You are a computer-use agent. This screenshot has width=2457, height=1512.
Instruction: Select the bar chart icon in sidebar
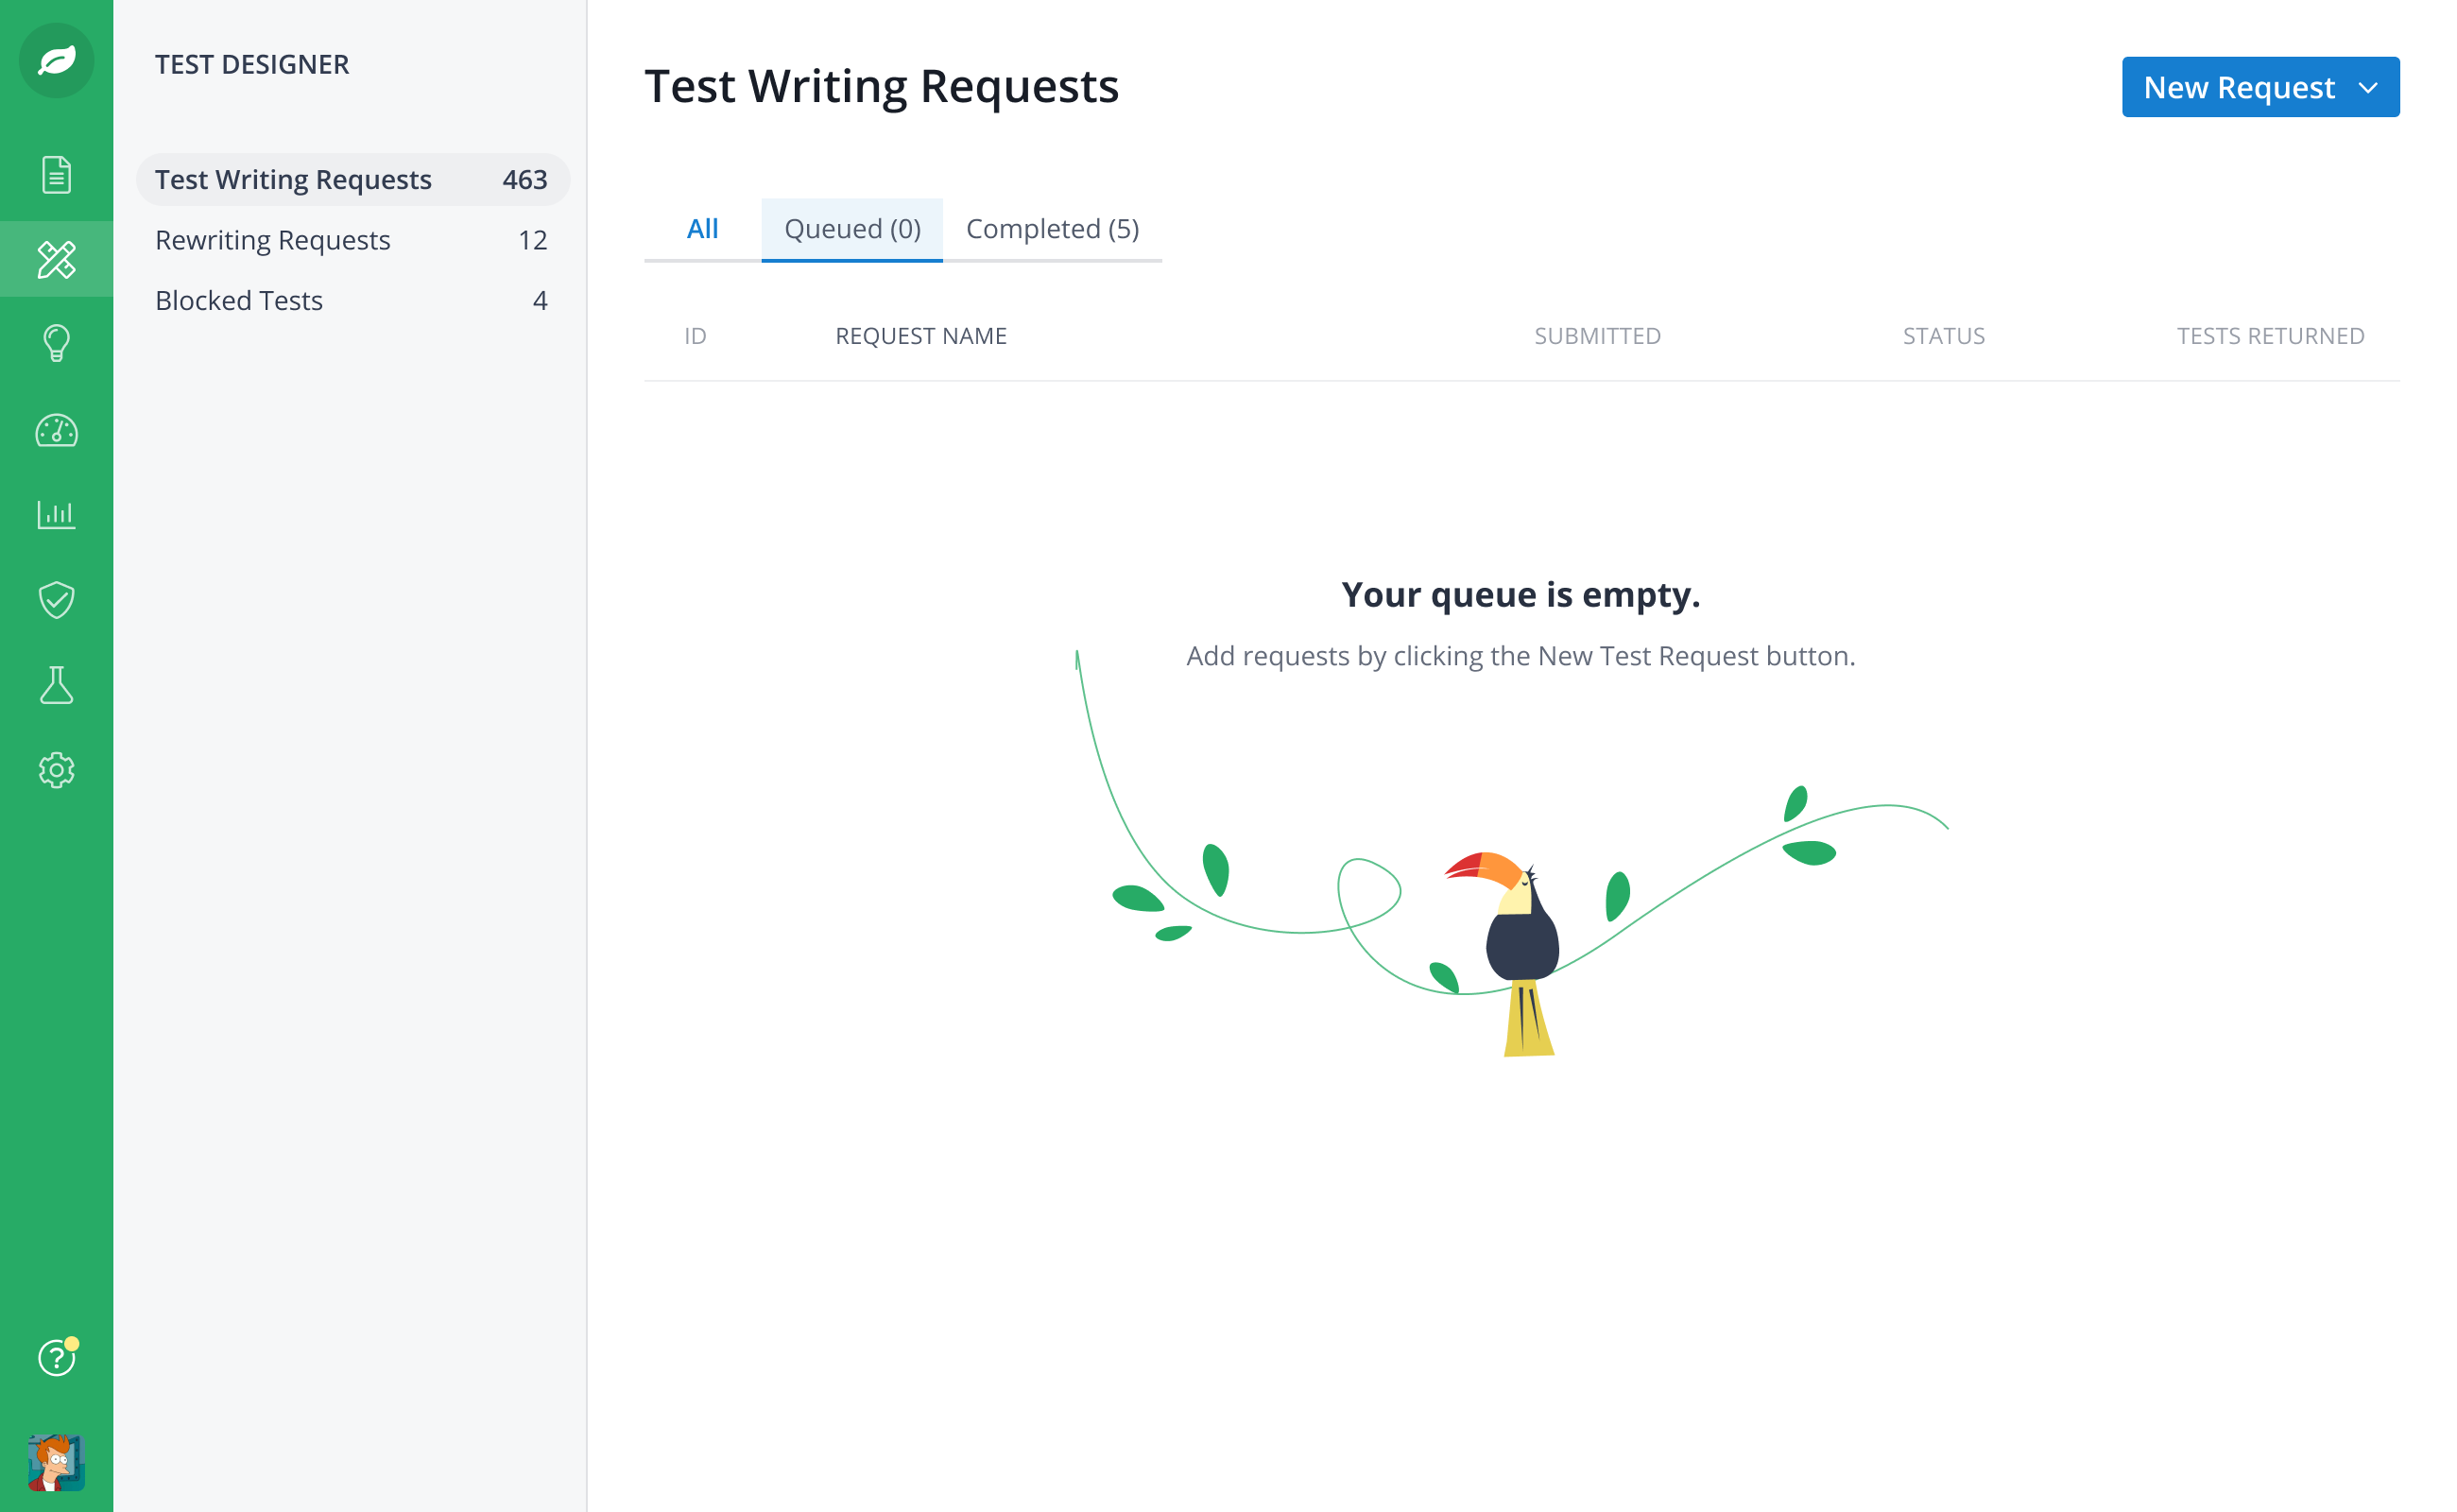point(56,514)
